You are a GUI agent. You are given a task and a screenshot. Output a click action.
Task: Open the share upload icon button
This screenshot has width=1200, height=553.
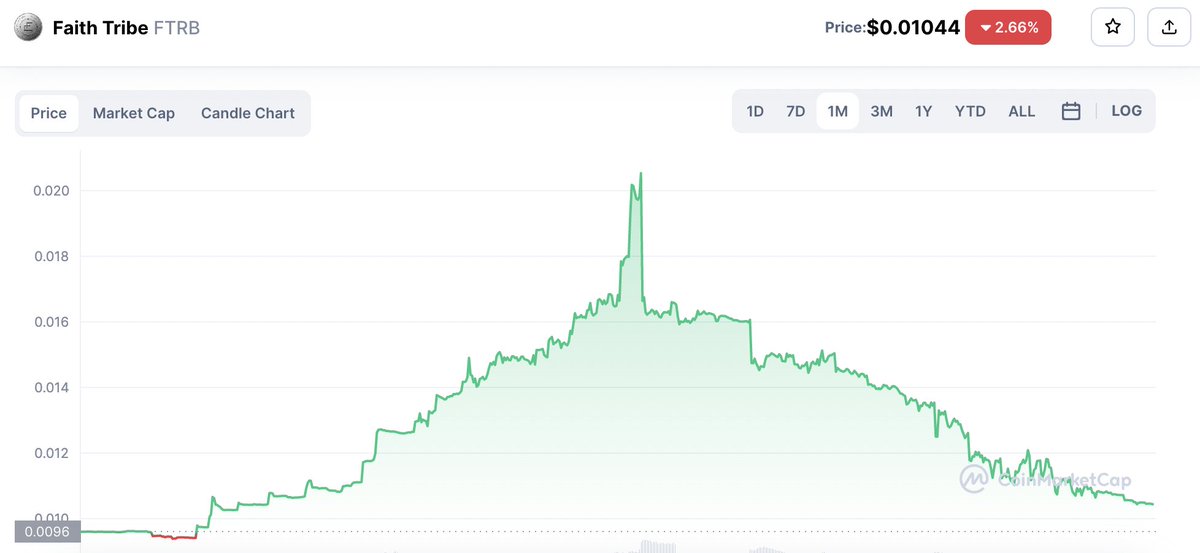[x=1169, y=28]
